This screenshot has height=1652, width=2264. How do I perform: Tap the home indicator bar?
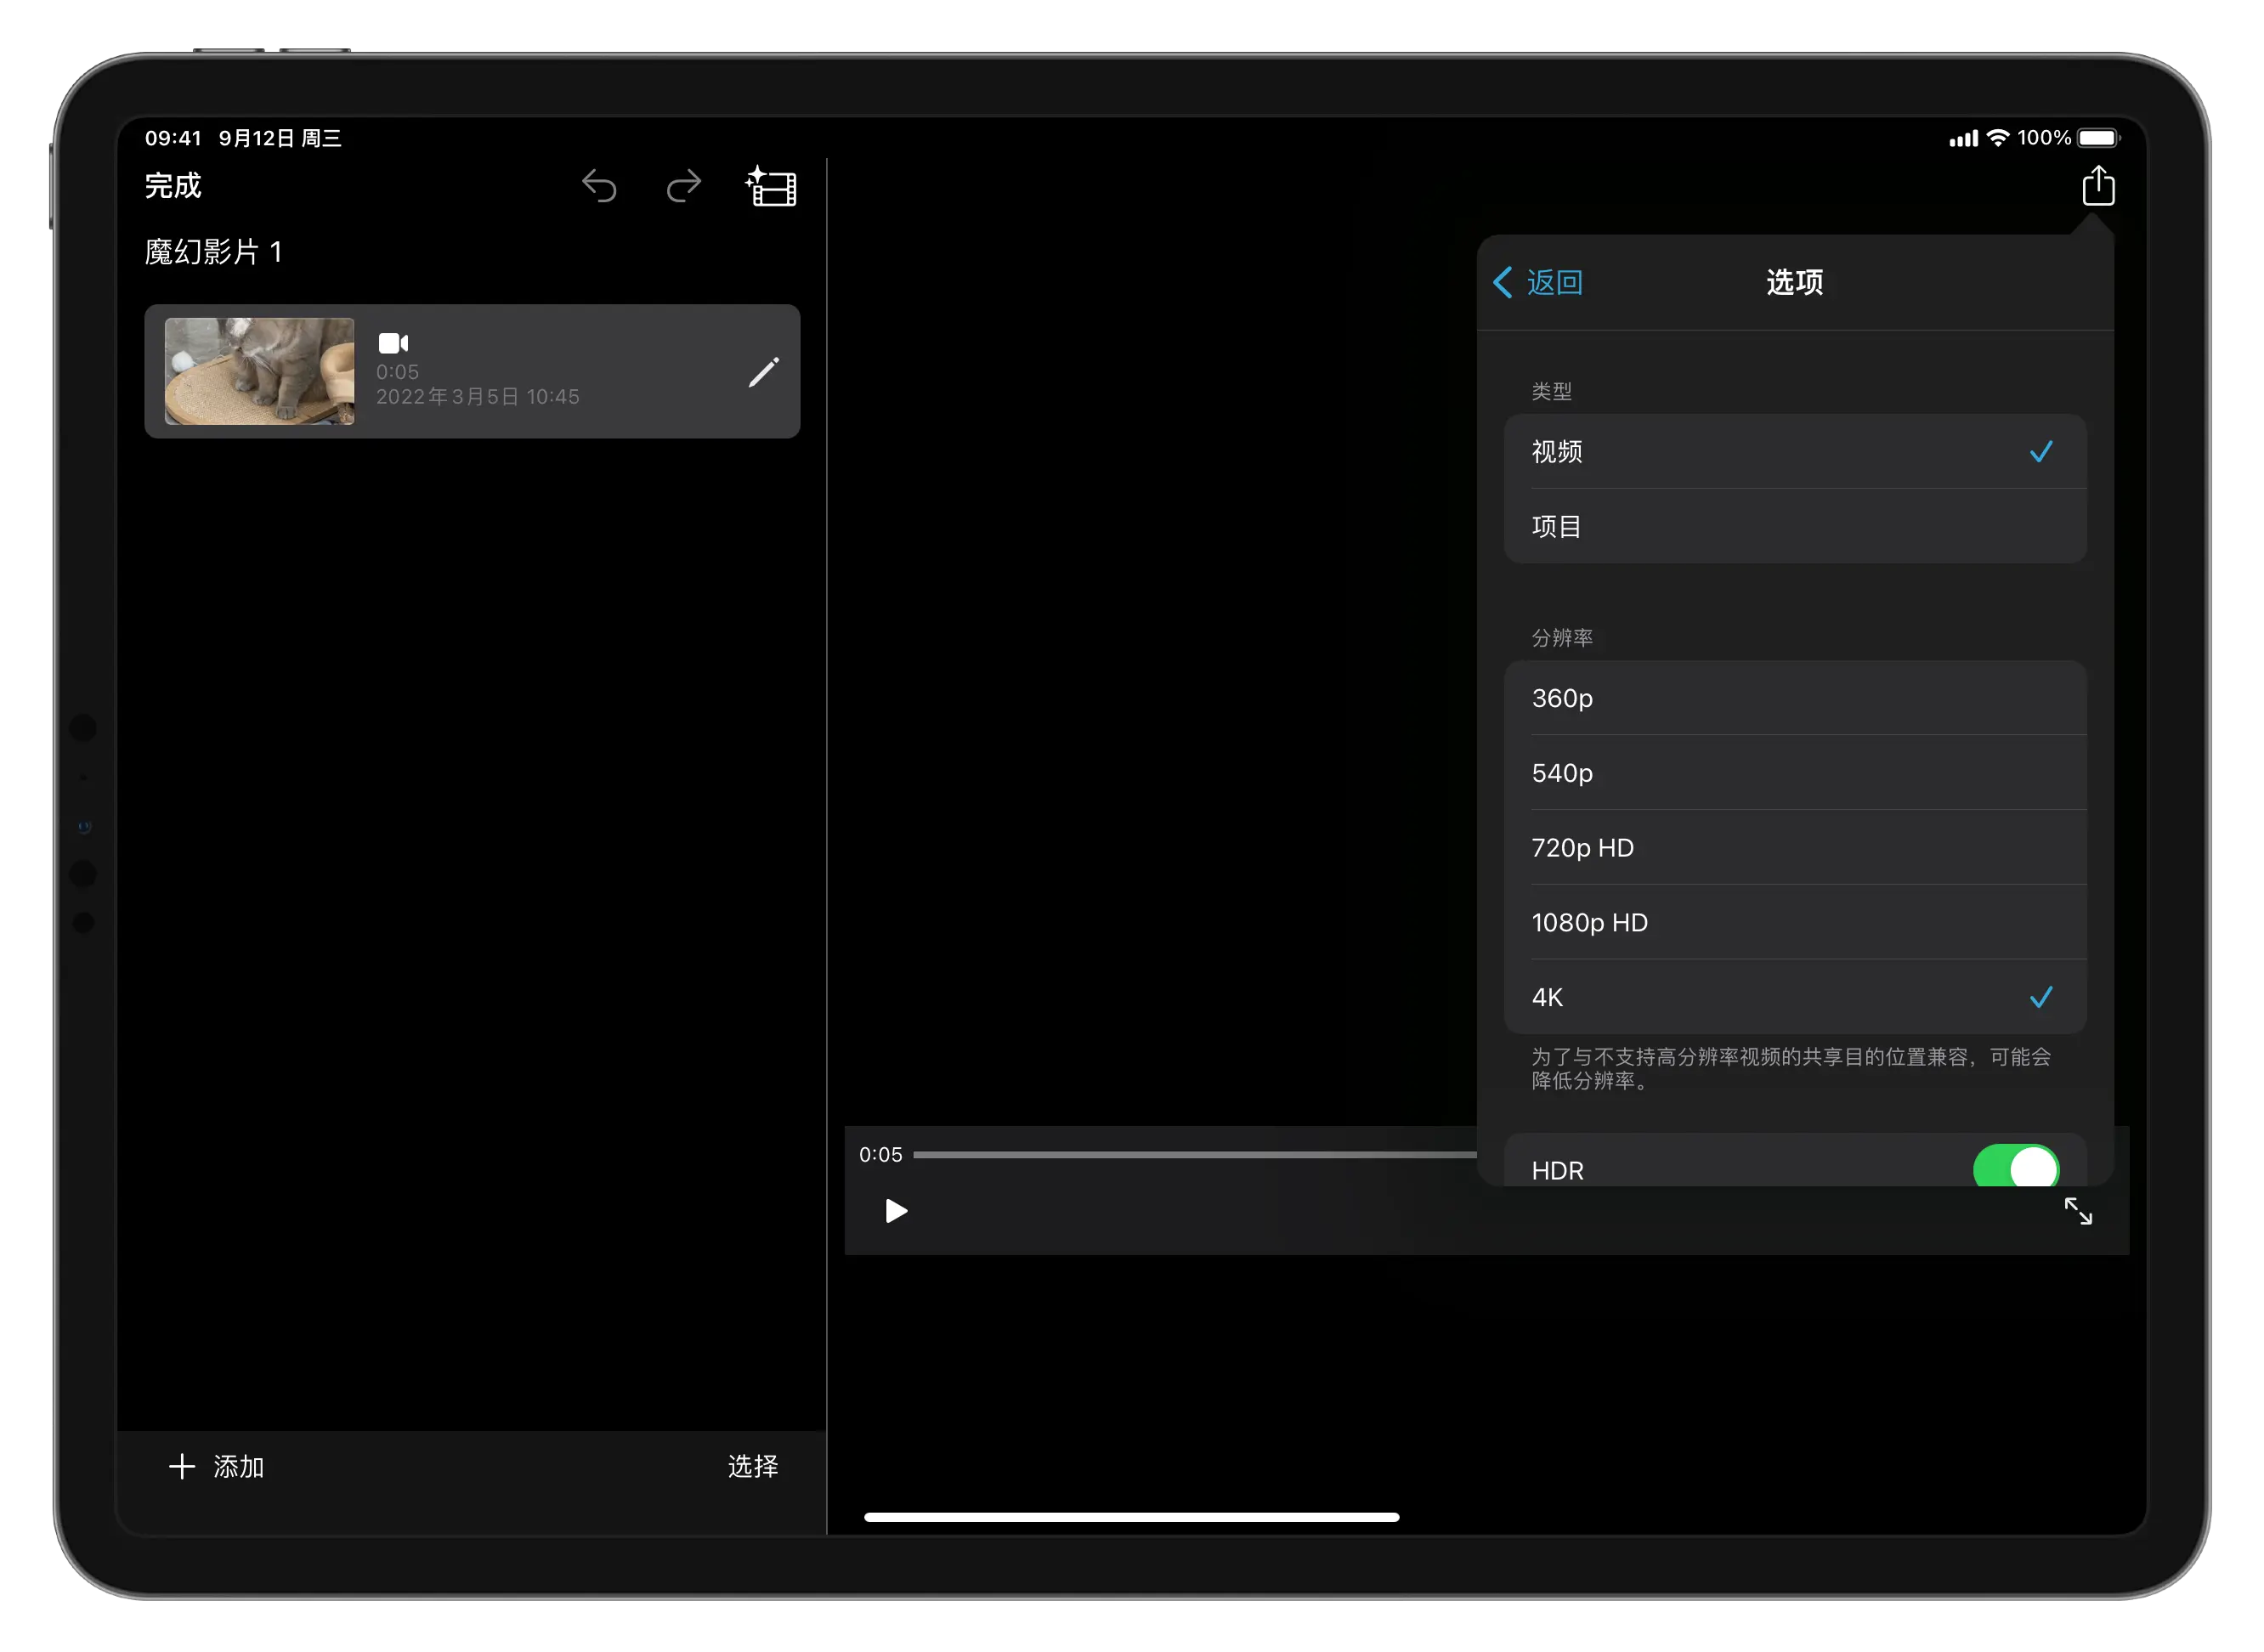[x=1131, y=1517]
